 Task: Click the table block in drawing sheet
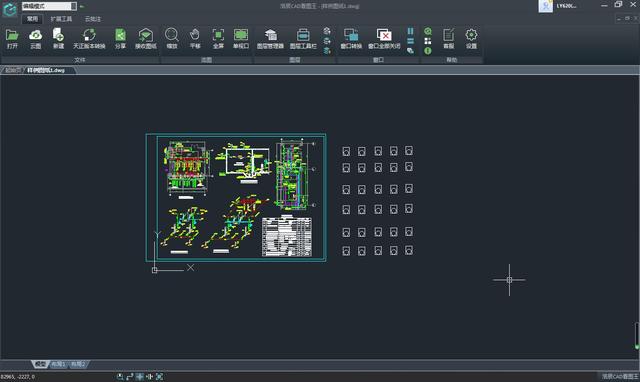[287, 237]
